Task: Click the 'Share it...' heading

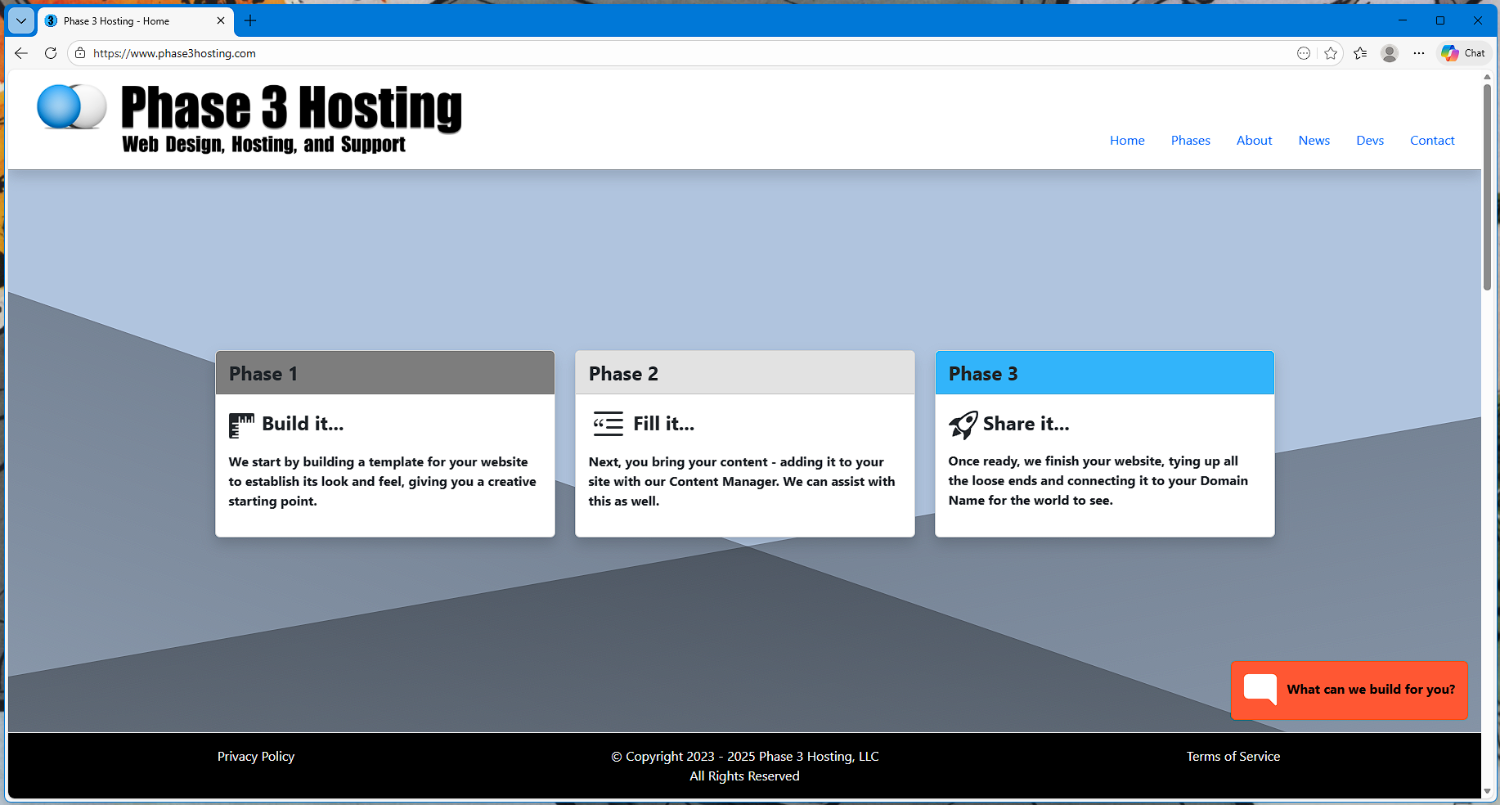Action: pyautogui.click(x=1026, y=424)
